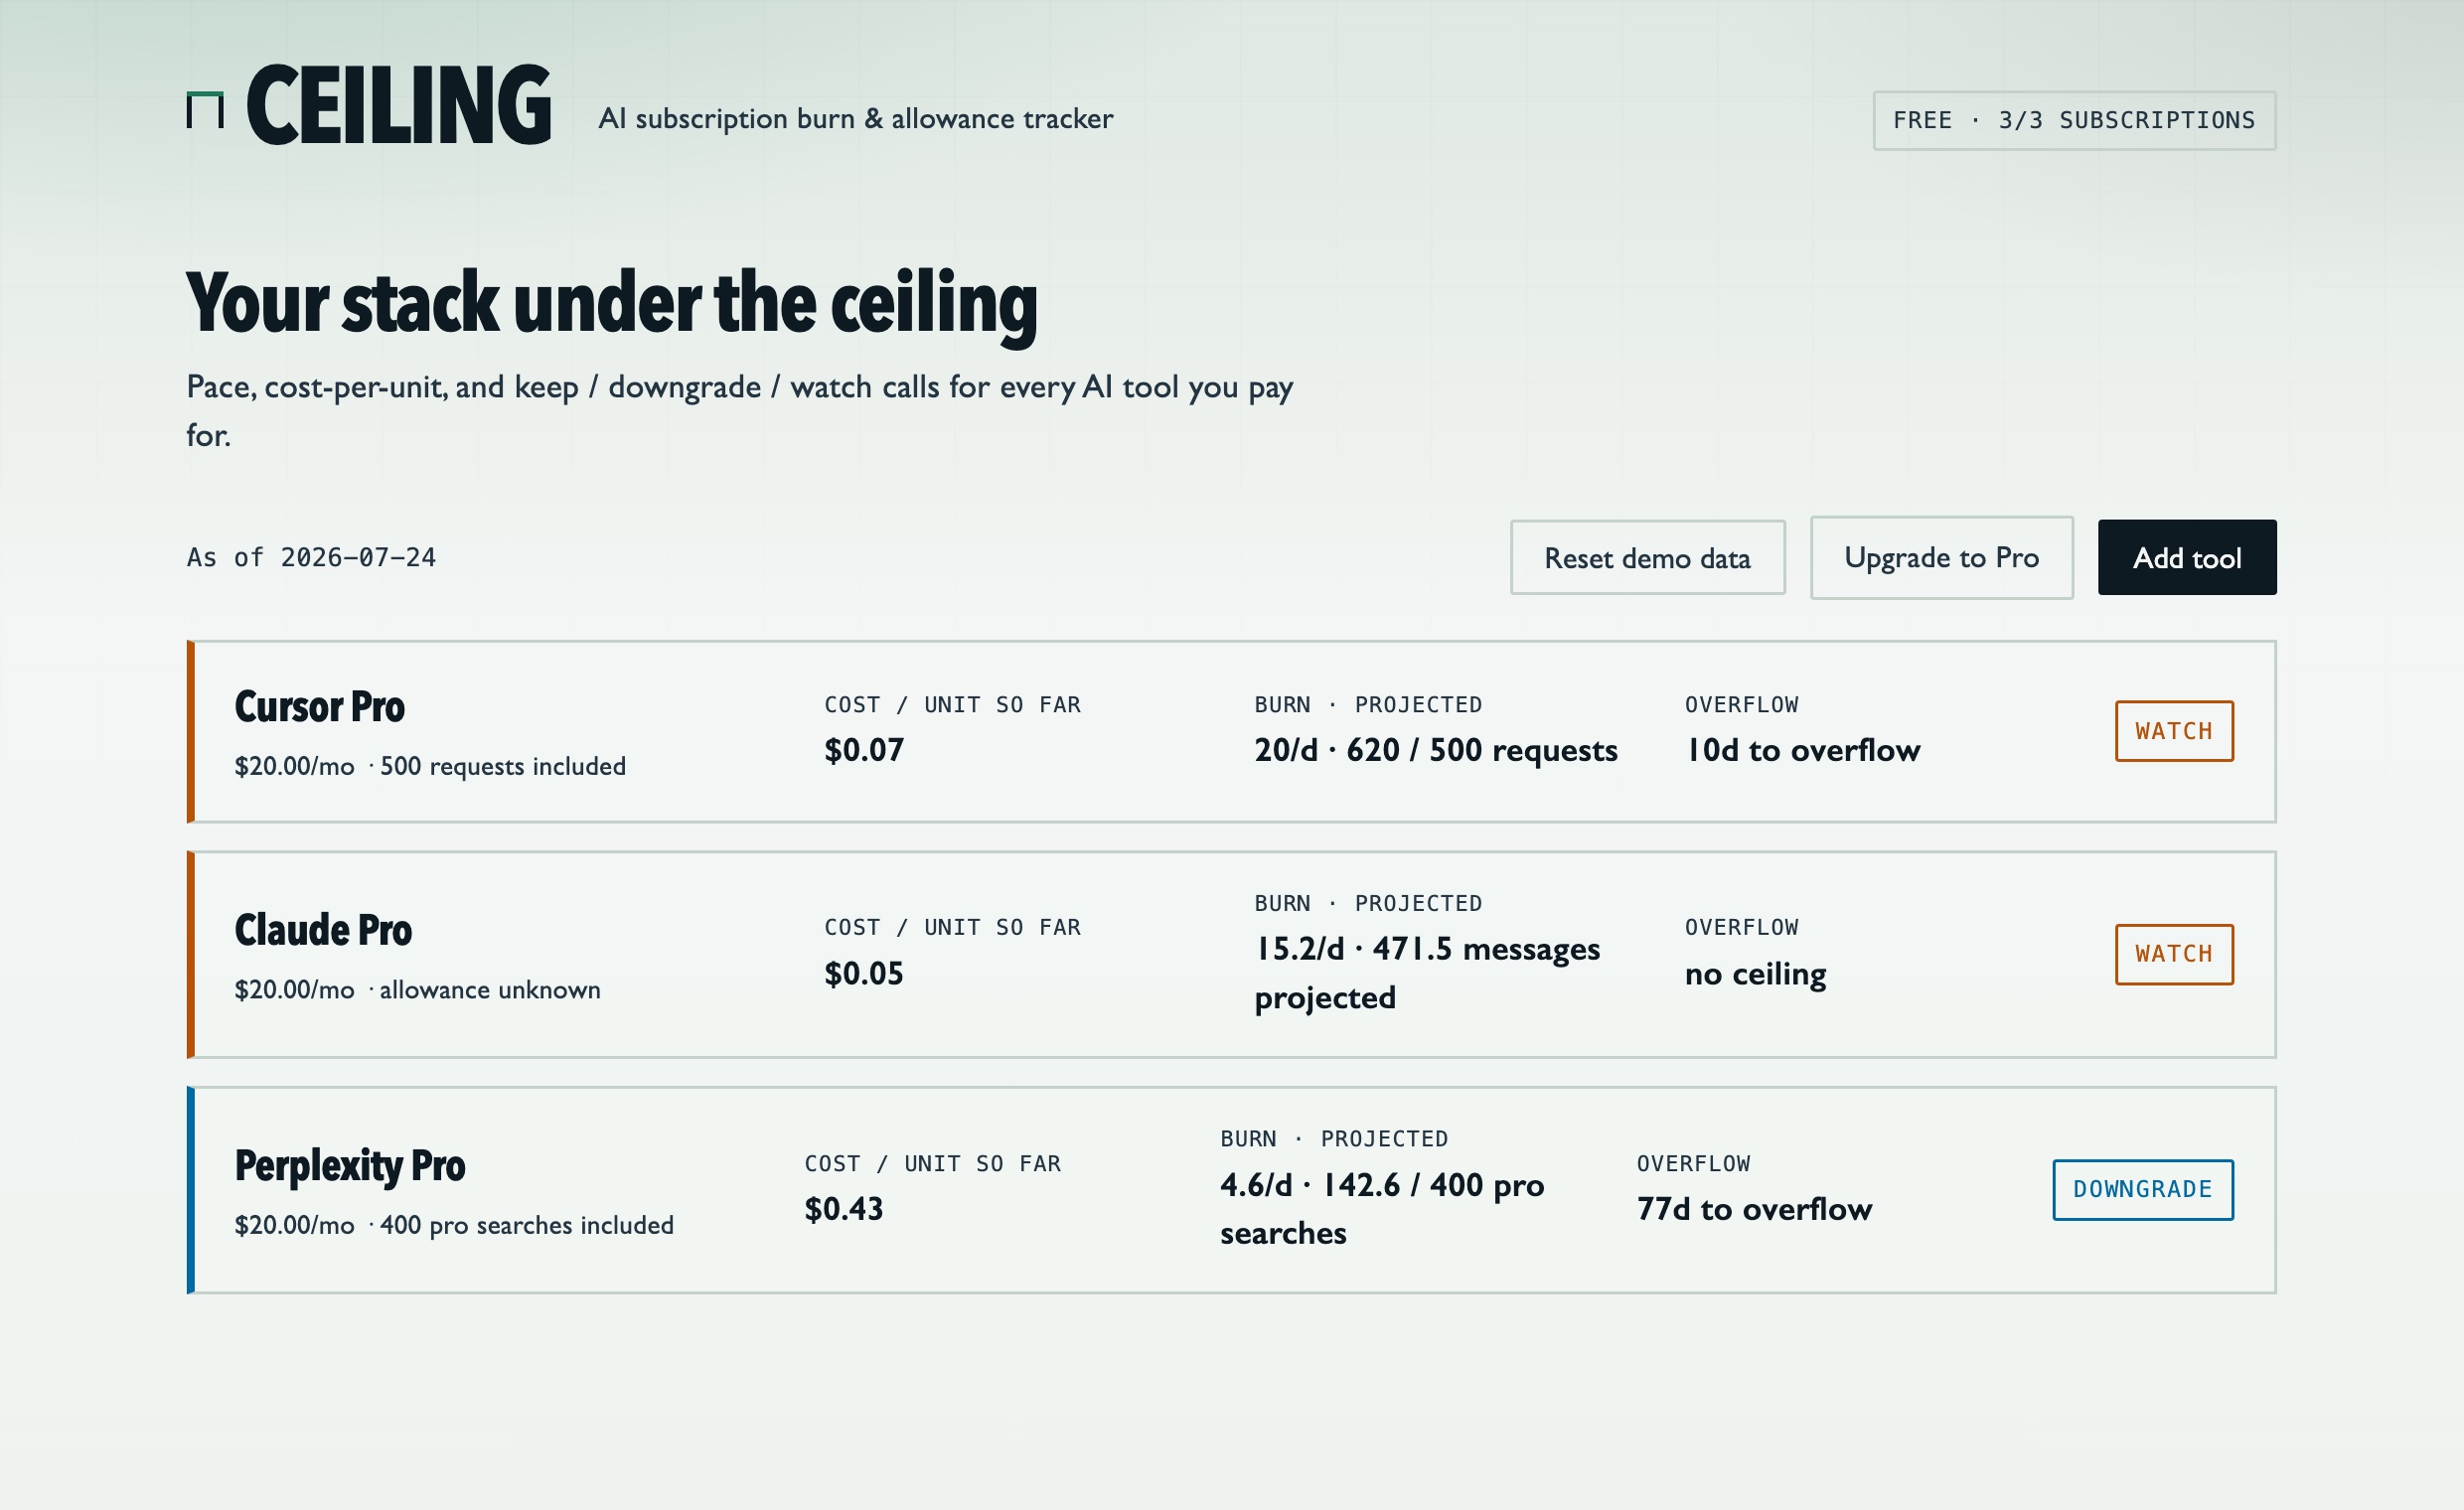This screenshot has width=2464, height=1510.
Task: Click the BURN · PROJECTED label in Perplexity Pro row
Action: tap(1334, 1139)
